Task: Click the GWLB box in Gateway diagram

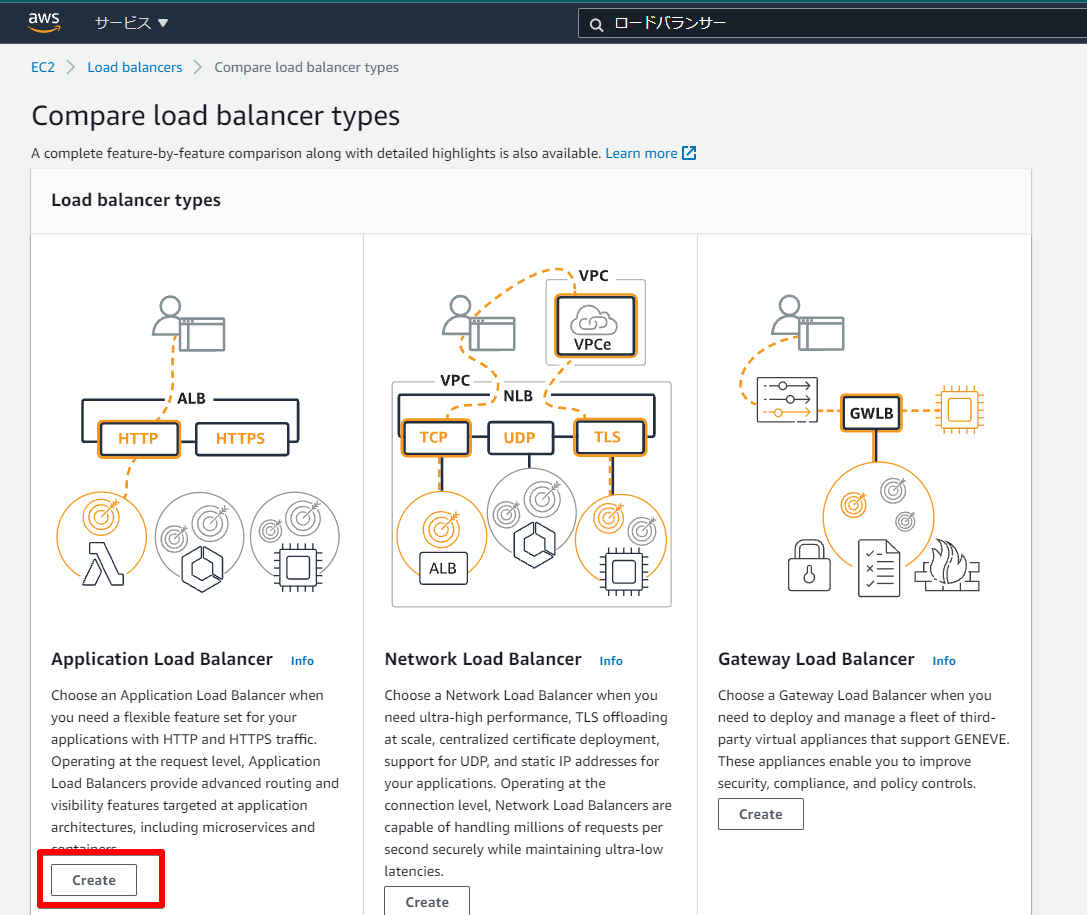Action: pyautogui.click(x=871, y=413)
